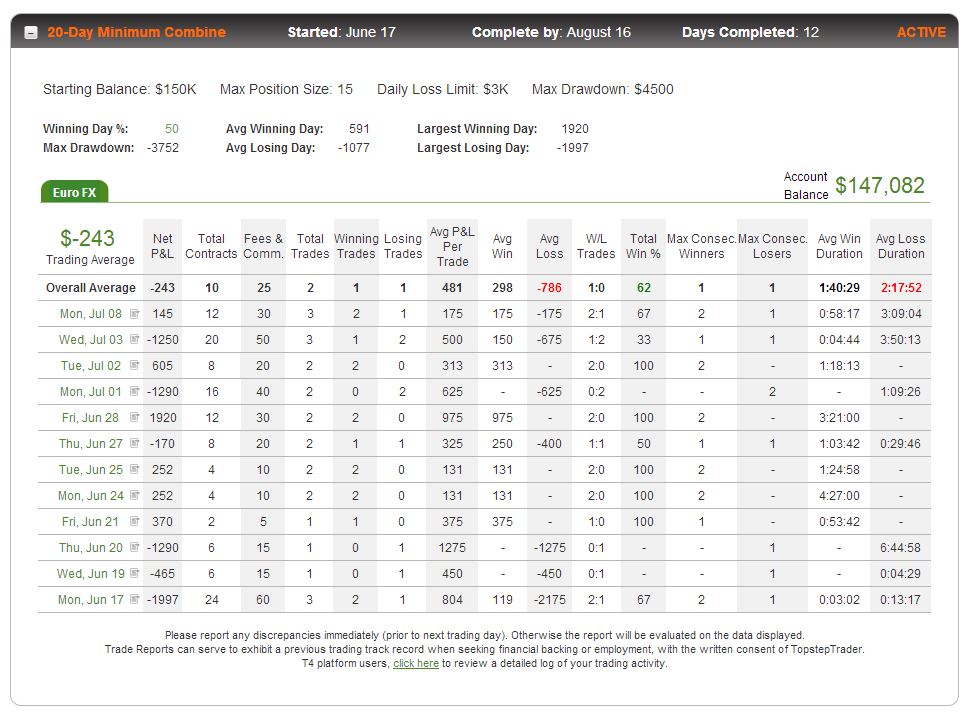This screenshot has height=715, width=966.
Task: Select the Euro FX tab
Action: click(75, 192)
